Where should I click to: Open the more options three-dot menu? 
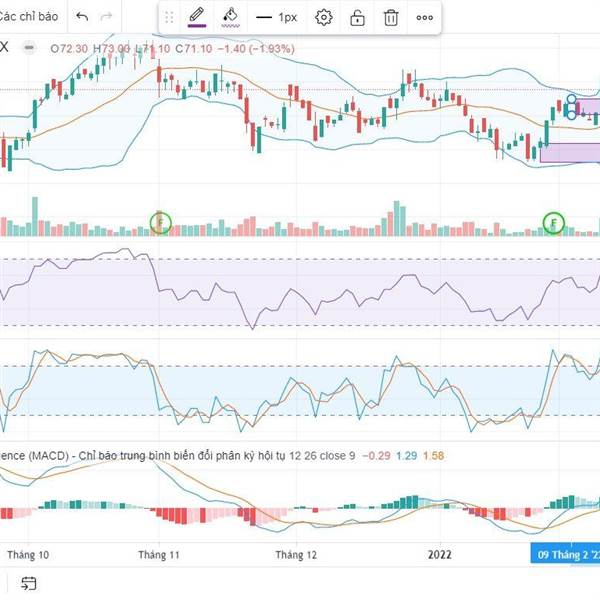coord(425,18)
